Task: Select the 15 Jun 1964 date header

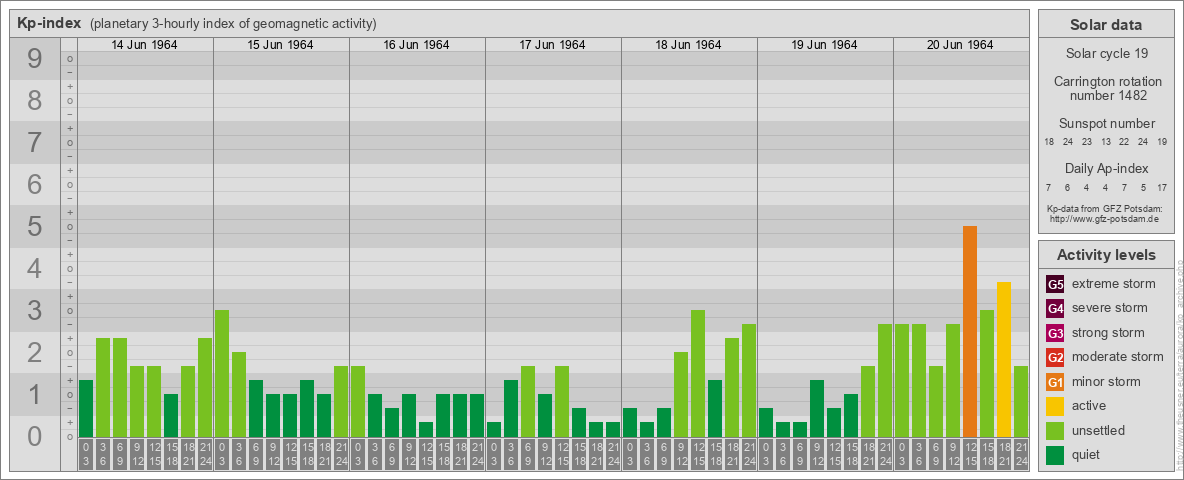Action: 281,45
